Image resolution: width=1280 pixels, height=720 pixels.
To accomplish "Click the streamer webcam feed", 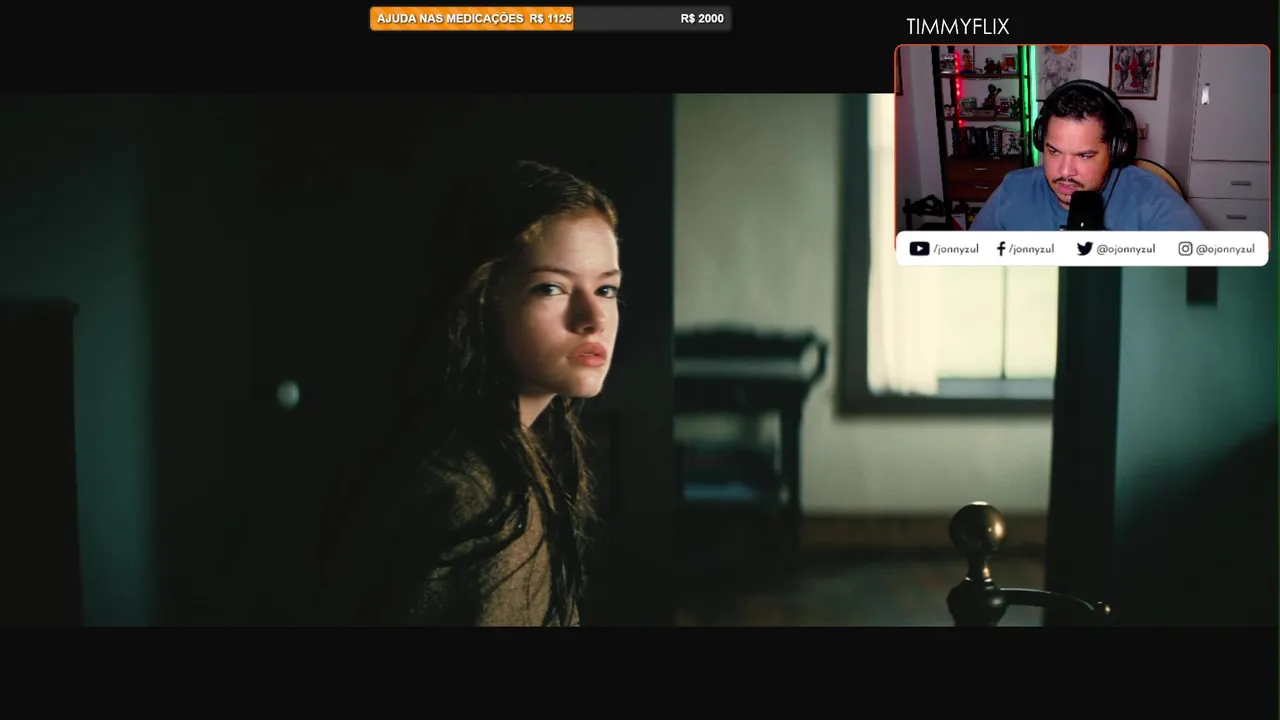I will click(1082, 138).
